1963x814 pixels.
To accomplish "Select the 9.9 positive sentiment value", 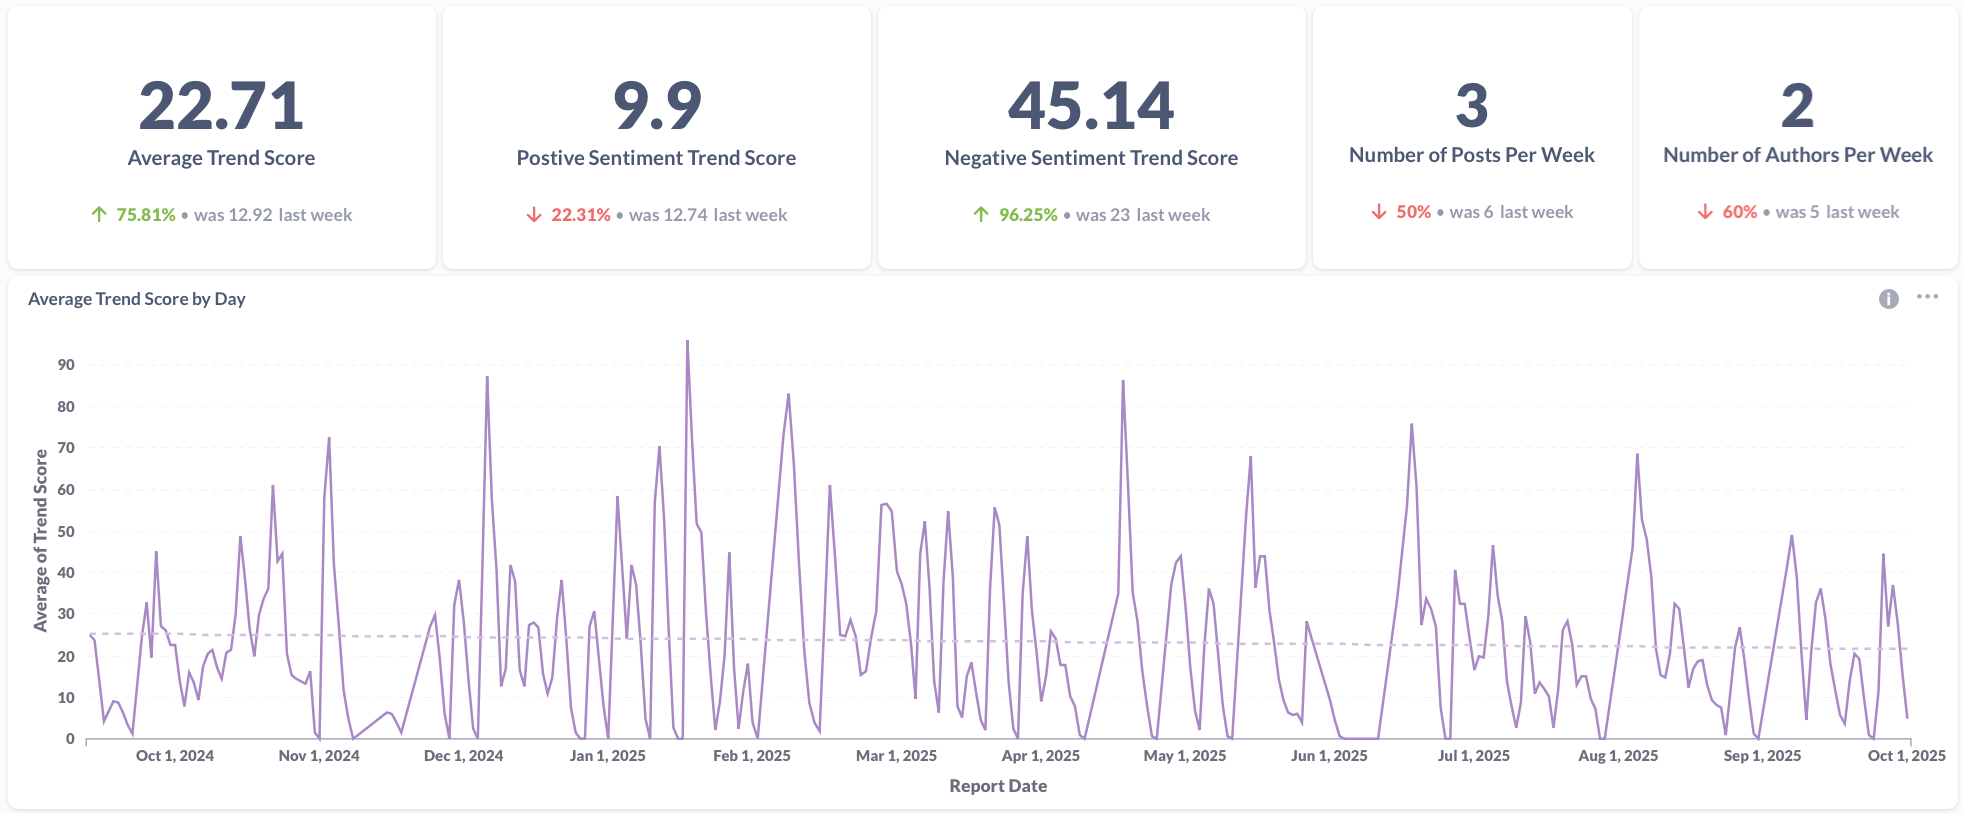I will click(656, 106).
